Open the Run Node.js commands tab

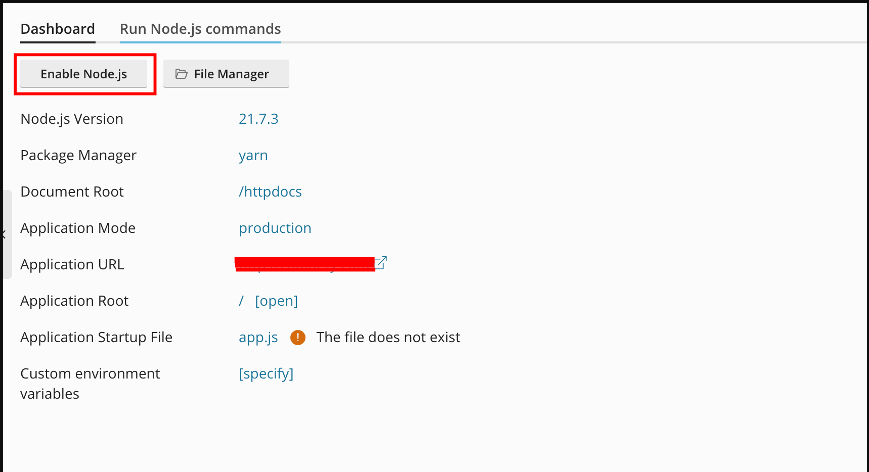200,29
